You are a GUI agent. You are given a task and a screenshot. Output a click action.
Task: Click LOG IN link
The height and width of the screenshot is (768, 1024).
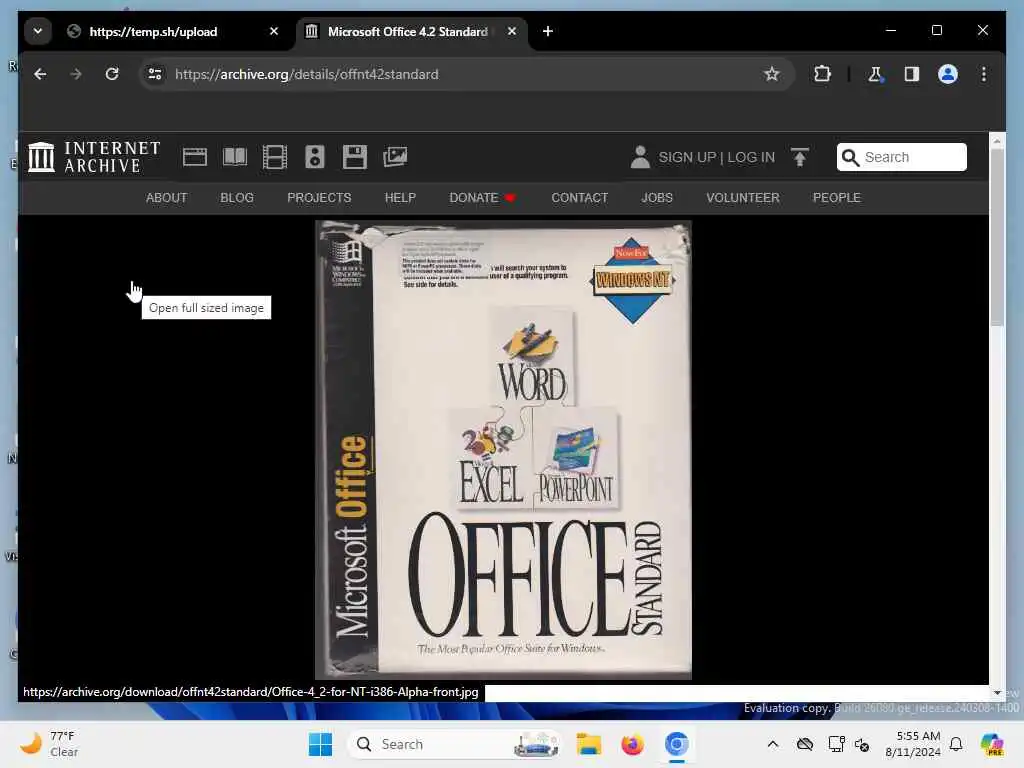[x=751, y=157]
